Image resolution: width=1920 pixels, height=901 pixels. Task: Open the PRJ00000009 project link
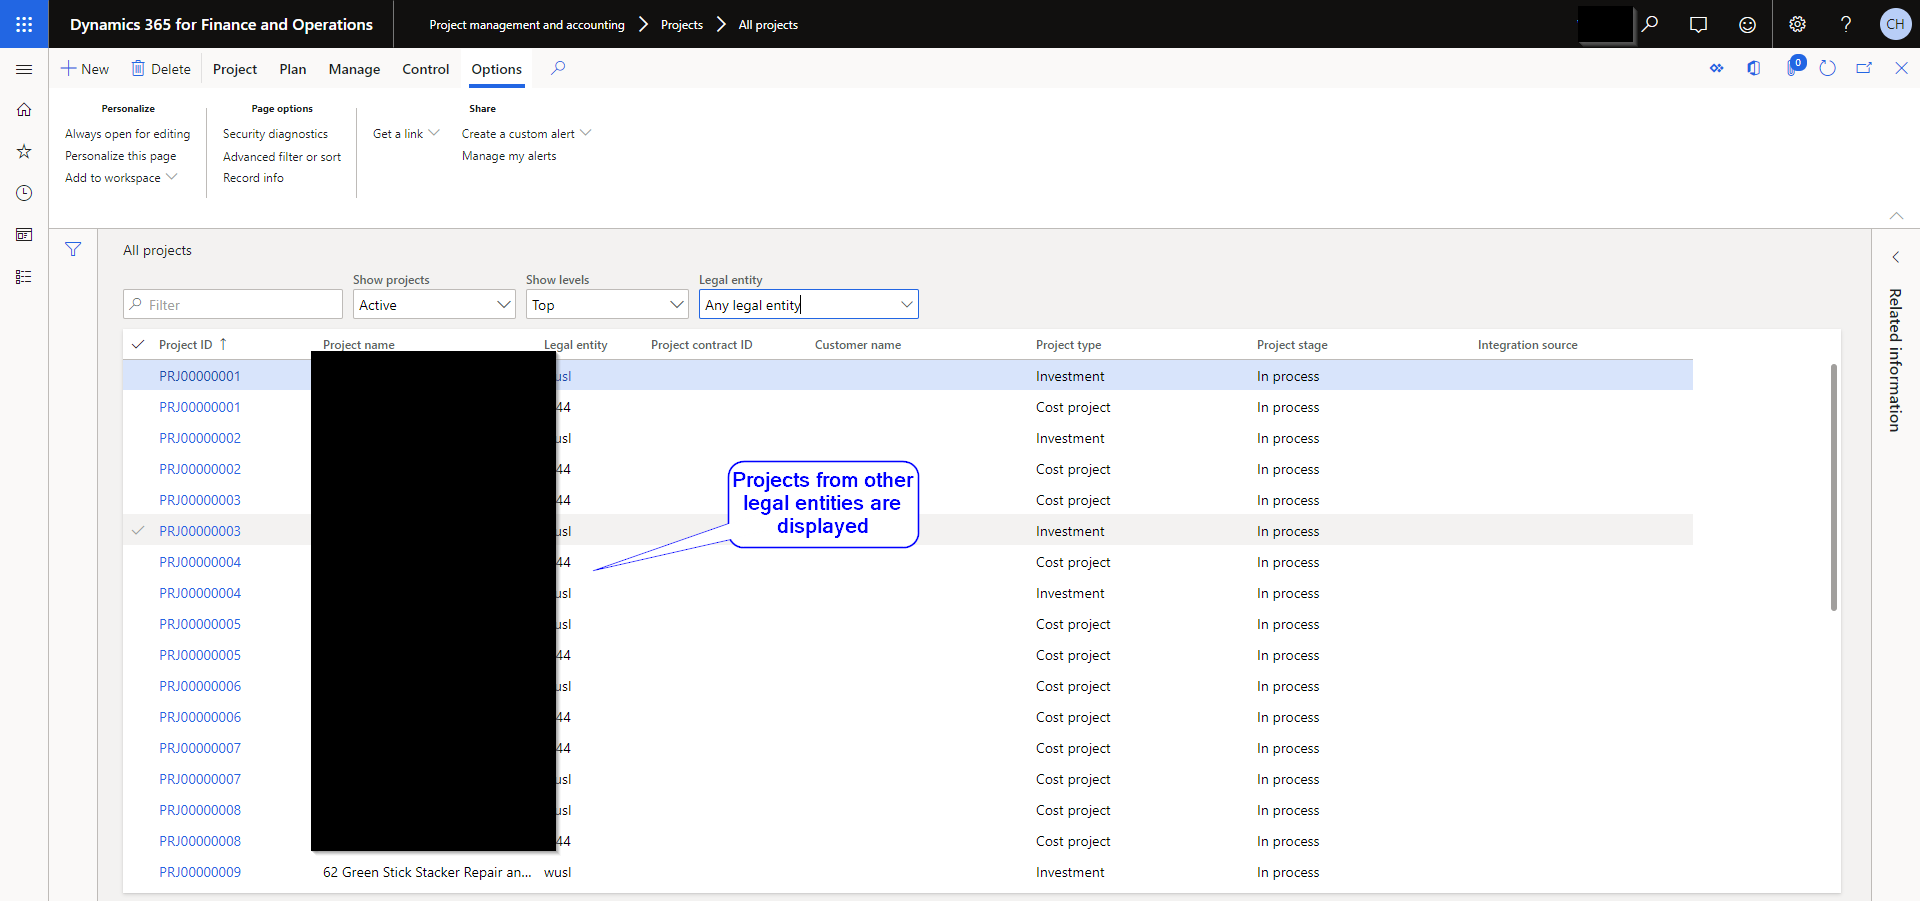200,872
